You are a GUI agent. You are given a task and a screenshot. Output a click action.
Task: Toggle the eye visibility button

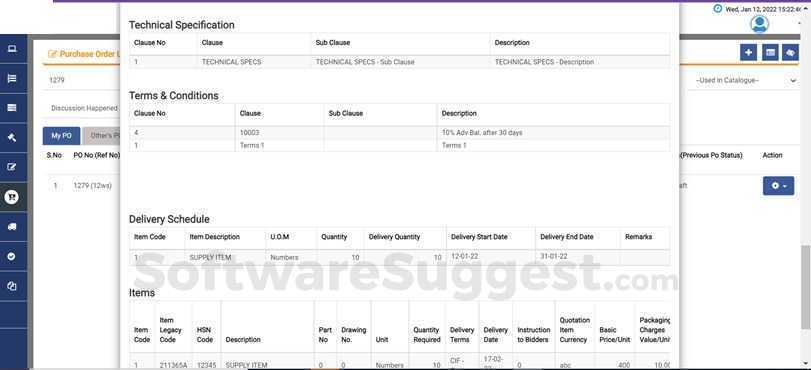click(x=790, y=52)
